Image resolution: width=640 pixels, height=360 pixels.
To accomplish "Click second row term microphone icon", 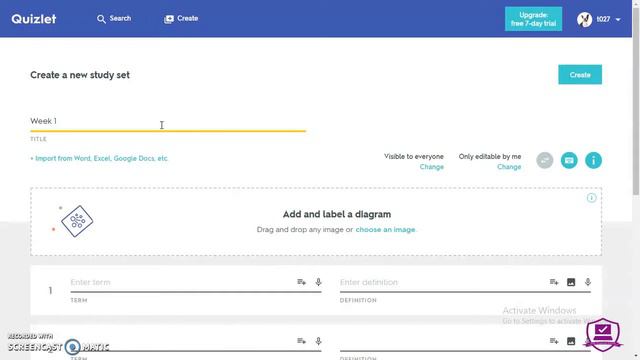I will click(x=318, y=341).
